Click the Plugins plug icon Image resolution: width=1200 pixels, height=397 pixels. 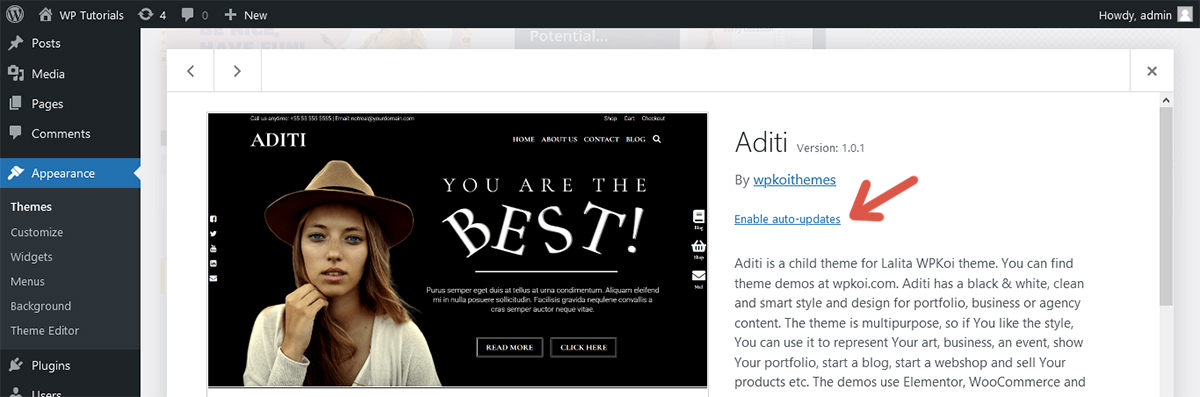coord(16,365)
